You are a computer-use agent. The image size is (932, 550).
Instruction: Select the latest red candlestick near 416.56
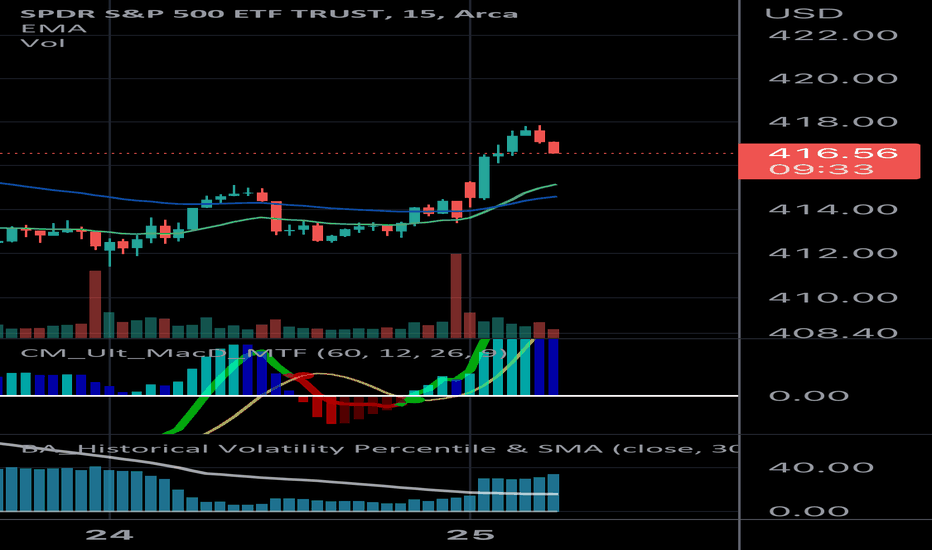(554, 147)
